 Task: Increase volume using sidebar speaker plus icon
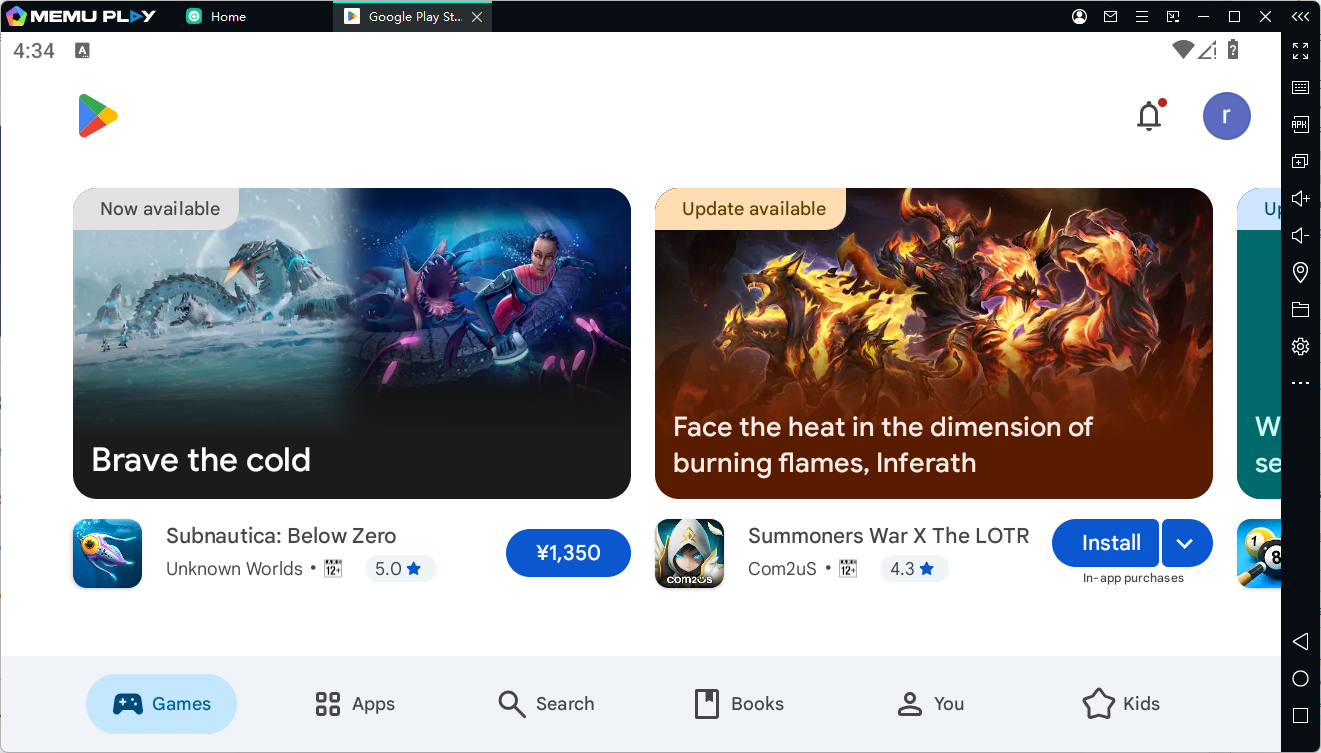click(x=1300, y=199)
